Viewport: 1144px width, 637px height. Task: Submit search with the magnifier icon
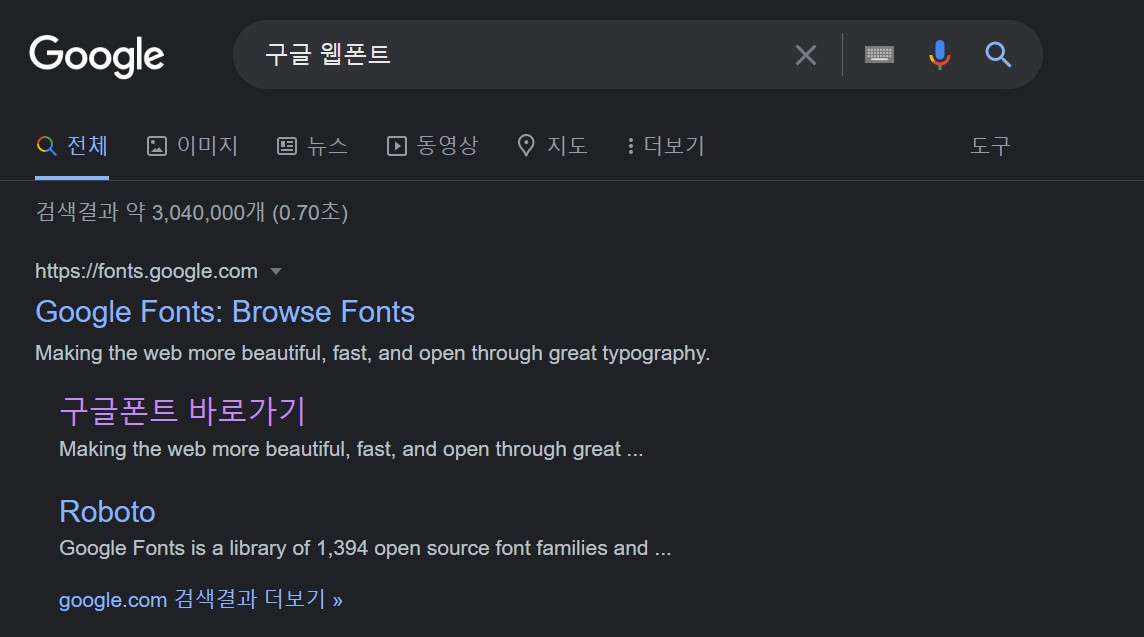(x=998, y=55)
